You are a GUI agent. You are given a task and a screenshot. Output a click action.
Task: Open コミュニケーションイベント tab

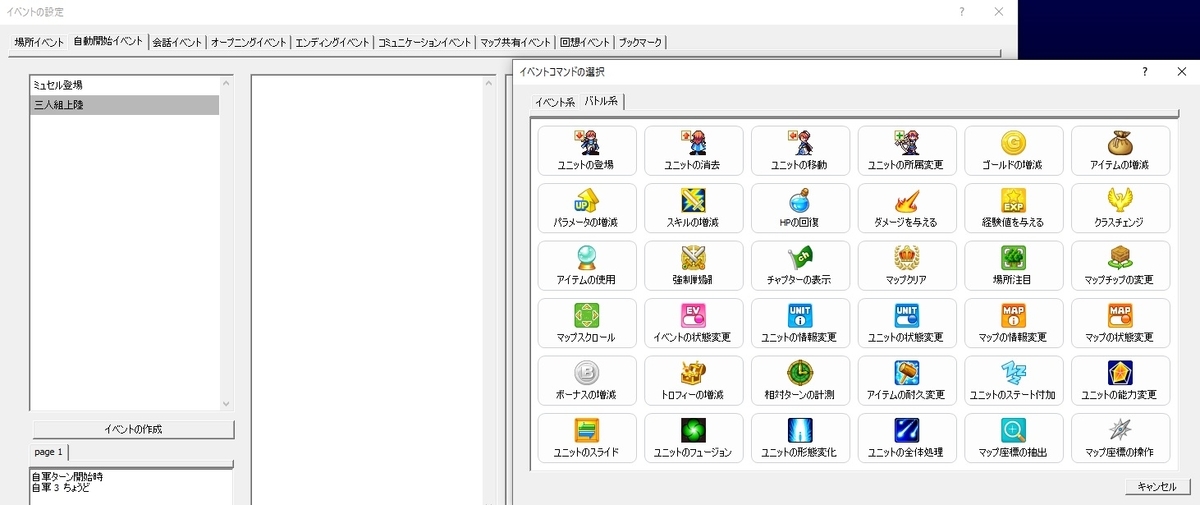(x=425, y=43)
